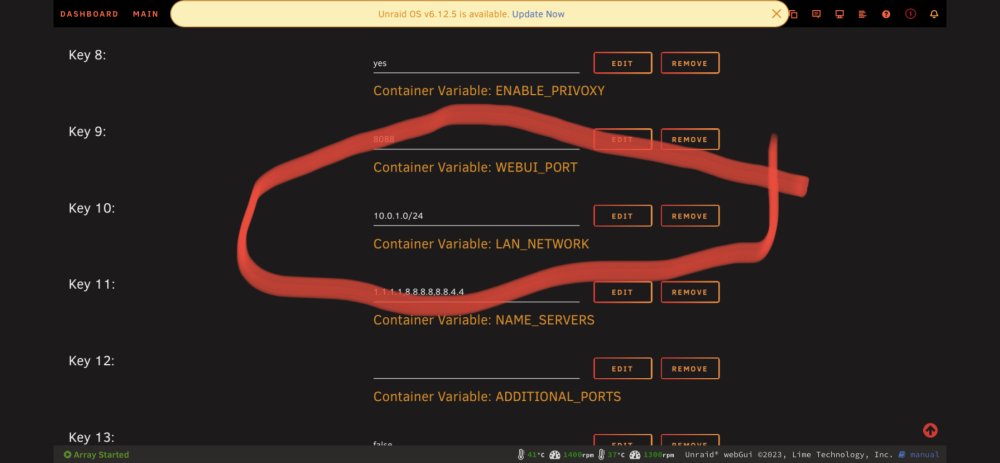The image size is (1000, 463).
Task: Edit the ADDITIONAL_PORTS variable
Action: [622, 369]
